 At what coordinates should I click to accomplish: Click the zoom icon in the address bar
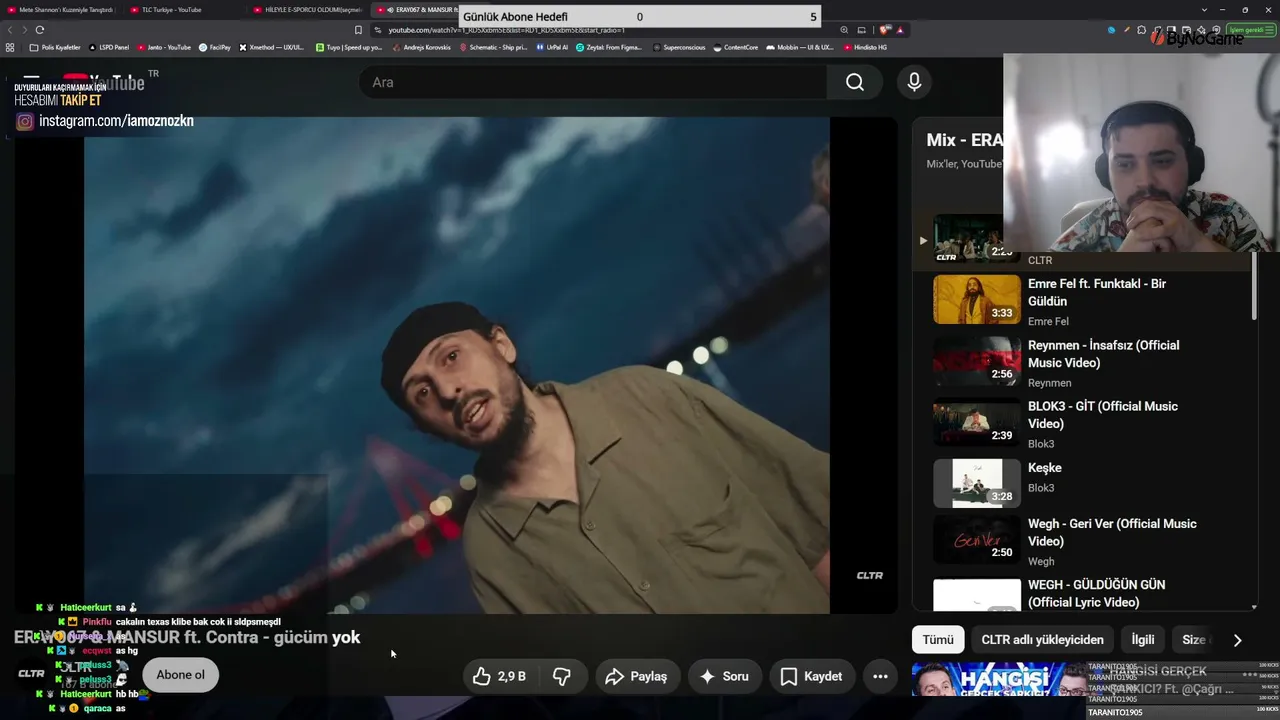click(x=845, y=30)
